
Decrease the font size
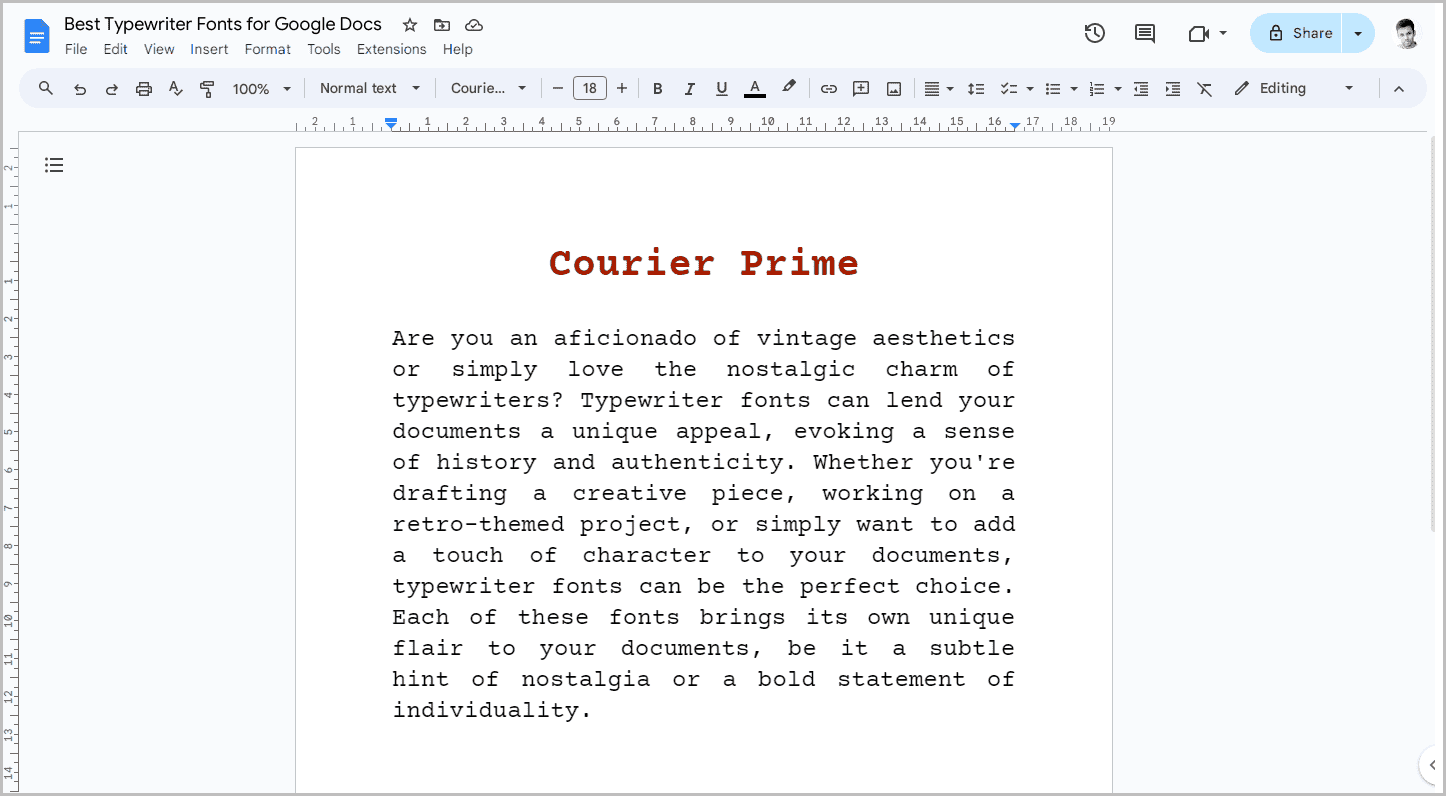click(x=558, y=89)
